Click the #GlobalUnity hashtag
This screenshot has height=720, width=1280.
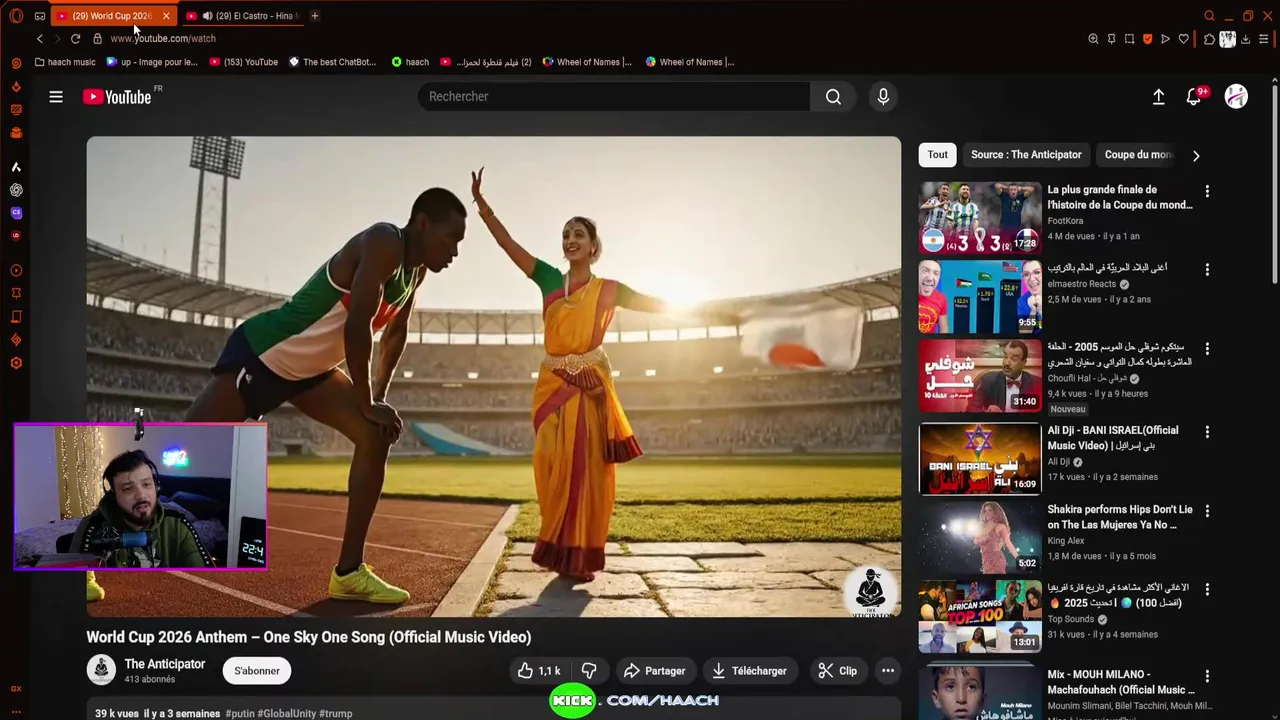pyautogui.click(x=287, y=713)
